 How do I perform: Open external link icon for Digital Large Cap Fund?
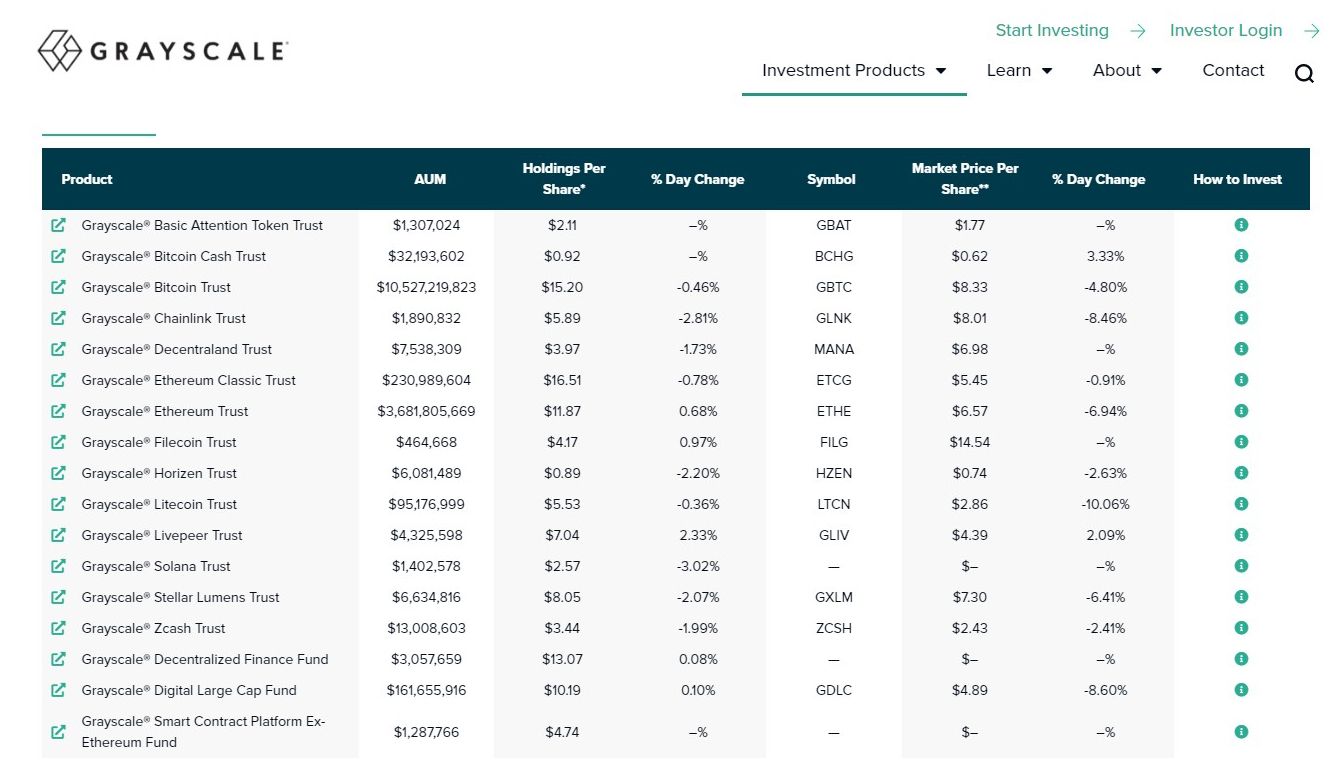coord(58,690)
